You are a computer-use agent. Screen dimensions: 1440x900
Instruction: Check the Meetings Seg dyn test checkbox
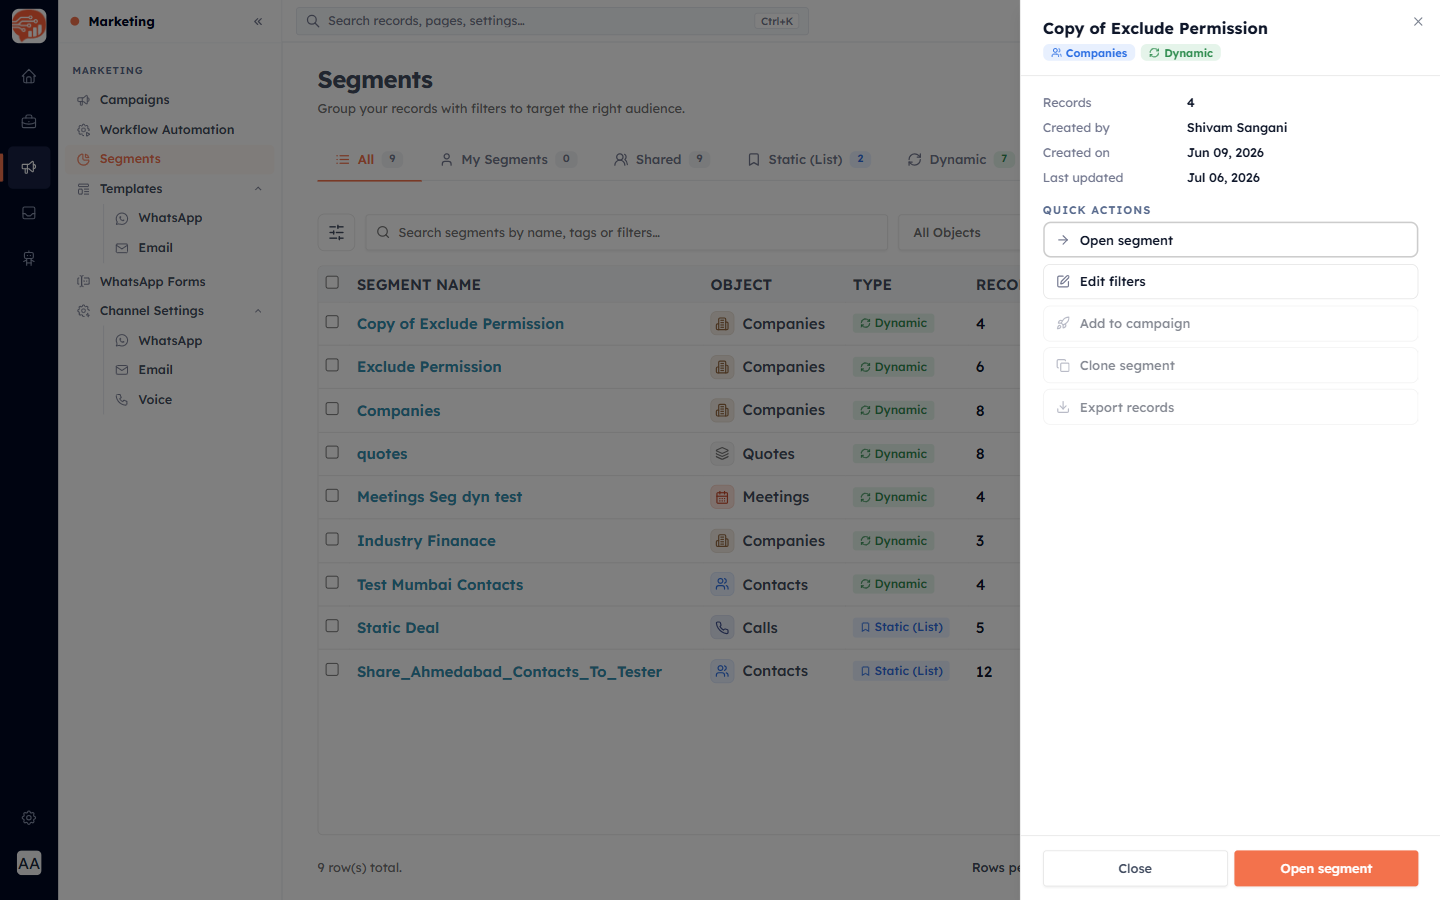332,495
